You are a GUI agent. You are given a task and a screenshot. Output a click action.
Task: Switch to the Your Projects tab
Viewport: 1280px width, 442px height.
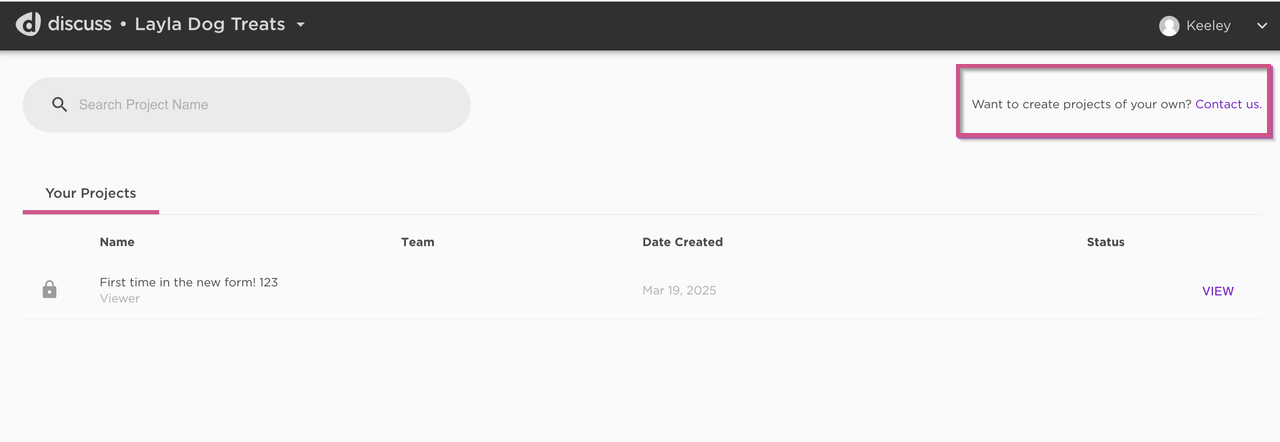[x=91, y=193]
